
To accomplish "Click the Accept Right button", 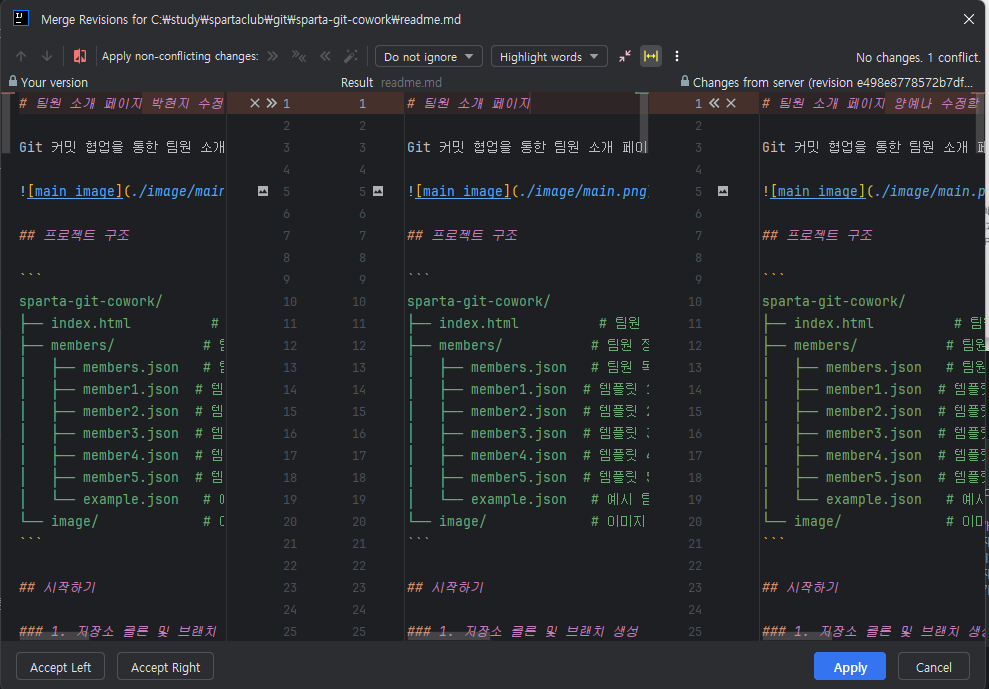I will tap(165, 667).
